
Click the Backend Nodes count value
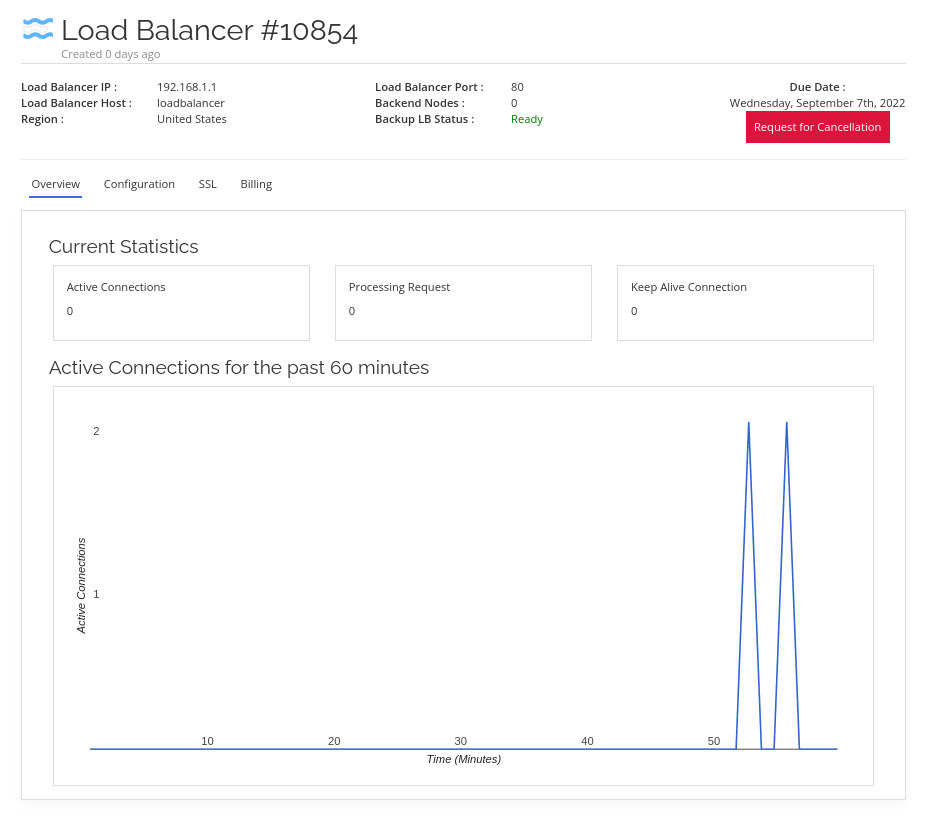(514, 102)
